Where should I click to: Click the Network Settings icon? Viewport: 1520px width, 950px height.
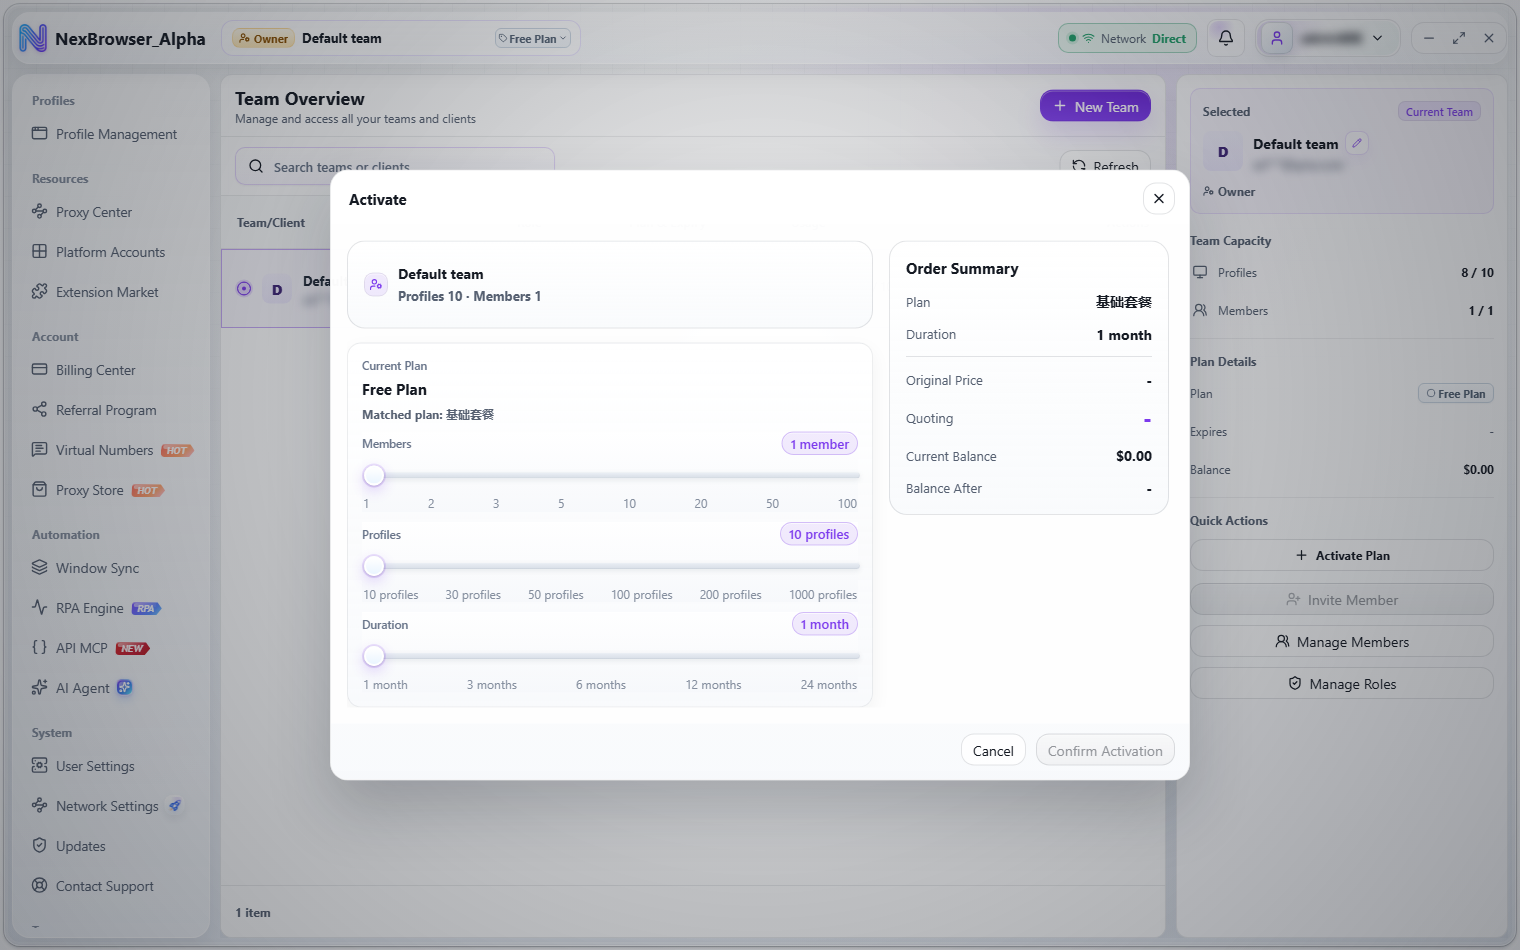click(x=40, y=805)
